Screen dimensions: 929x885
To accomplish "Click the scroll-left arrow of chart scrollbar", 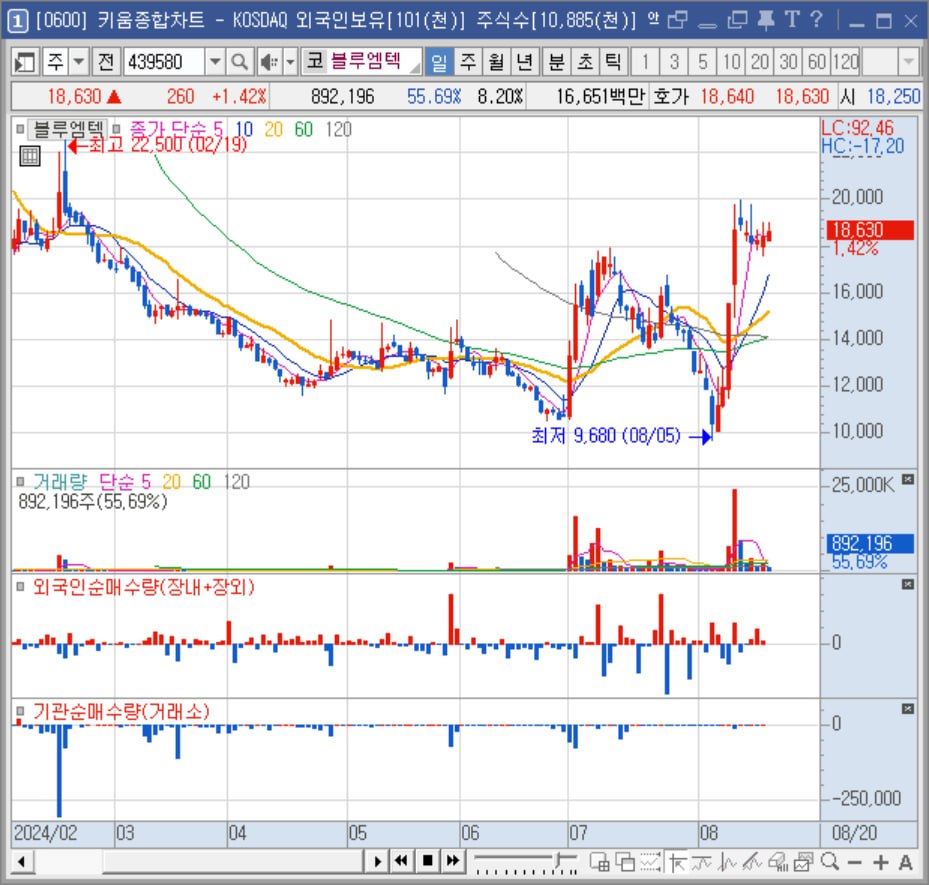I will [x=22, y=861].
